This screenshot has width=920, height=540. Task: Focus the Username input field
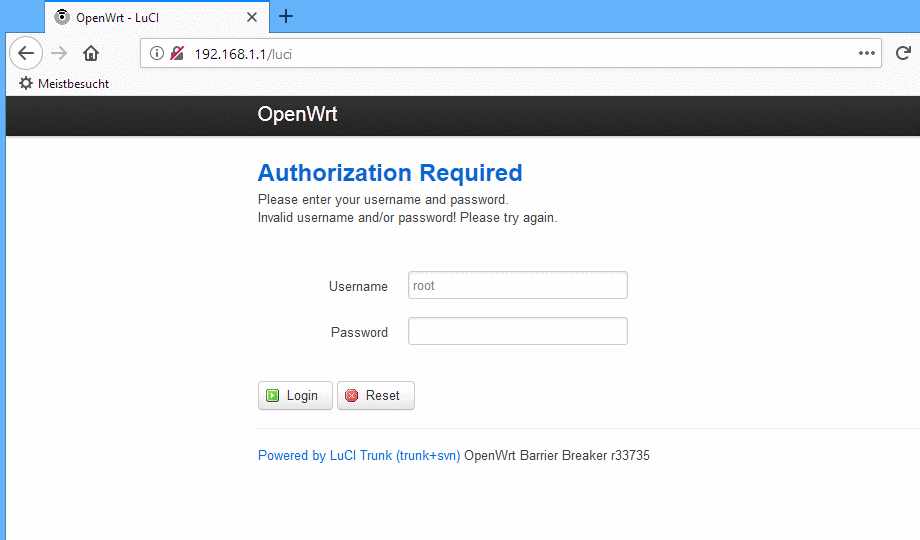pyautogui.click(x=518, y=285)
